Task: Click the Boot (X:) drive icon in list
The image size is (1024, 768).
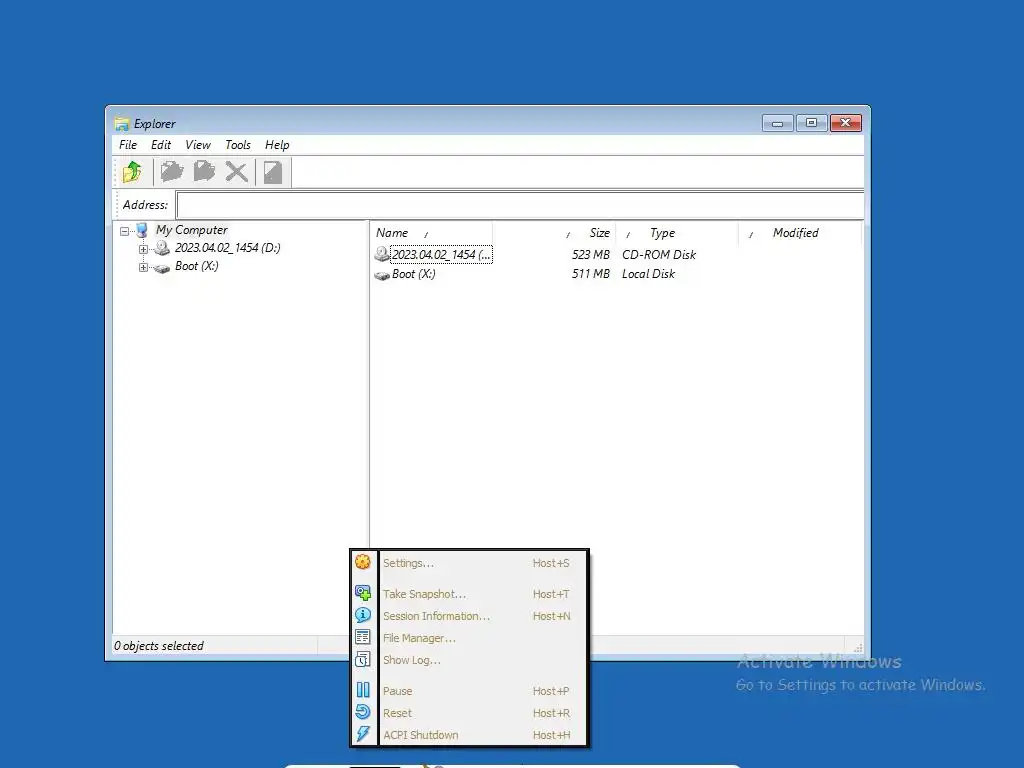Action: coord(382,275)
